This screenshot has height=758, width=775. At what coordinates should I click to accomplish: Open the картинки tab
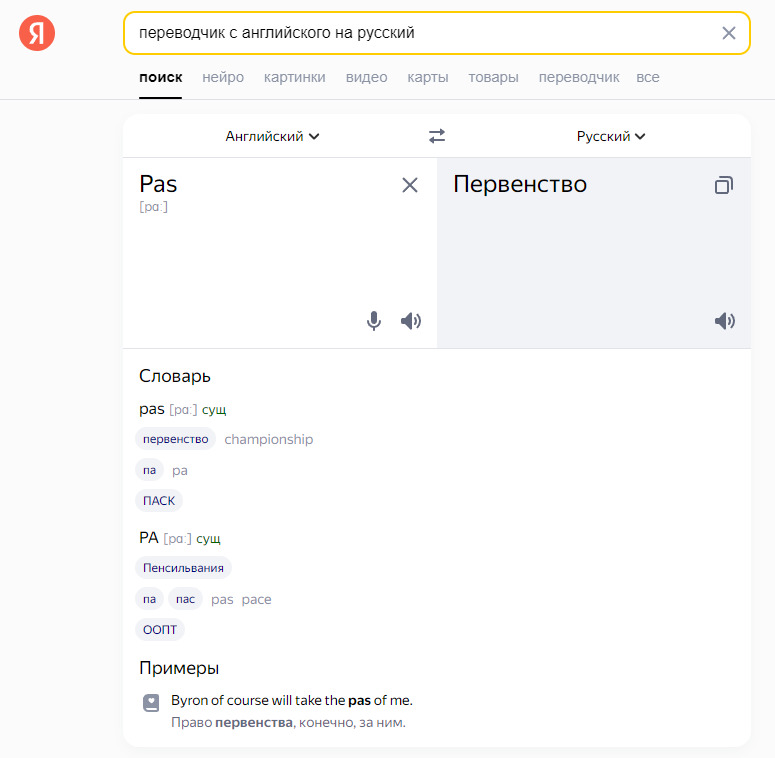[x=295, y=77]
